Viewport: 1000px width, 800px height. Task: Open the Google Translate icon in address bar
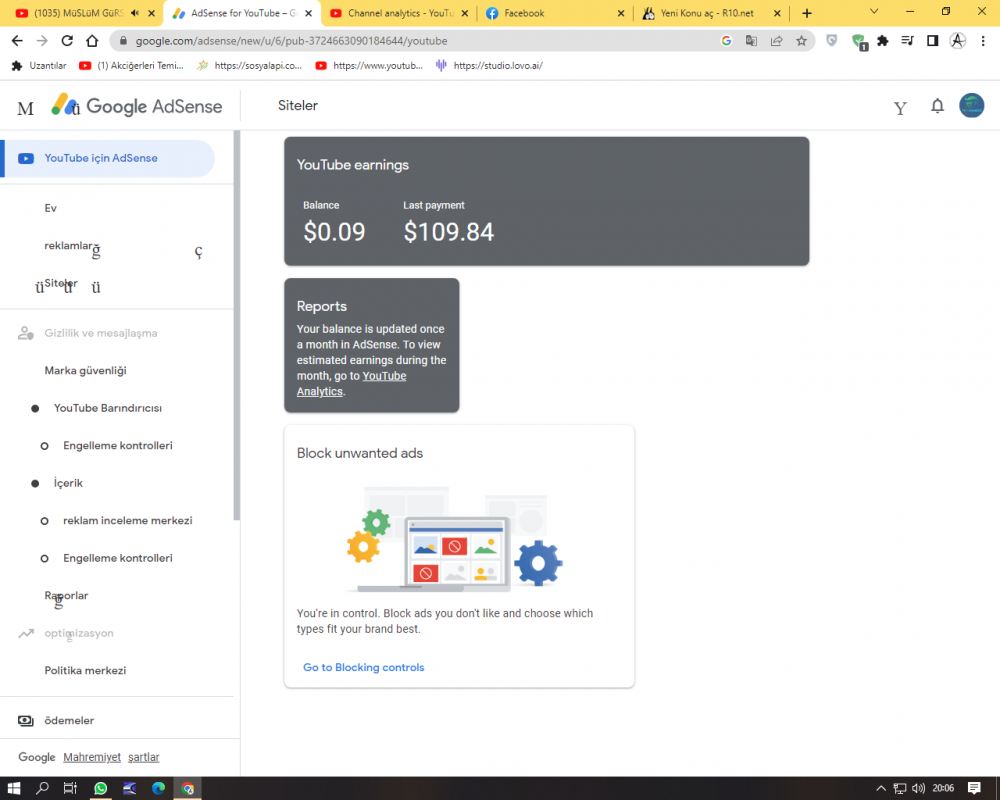[x=751, y=41]
